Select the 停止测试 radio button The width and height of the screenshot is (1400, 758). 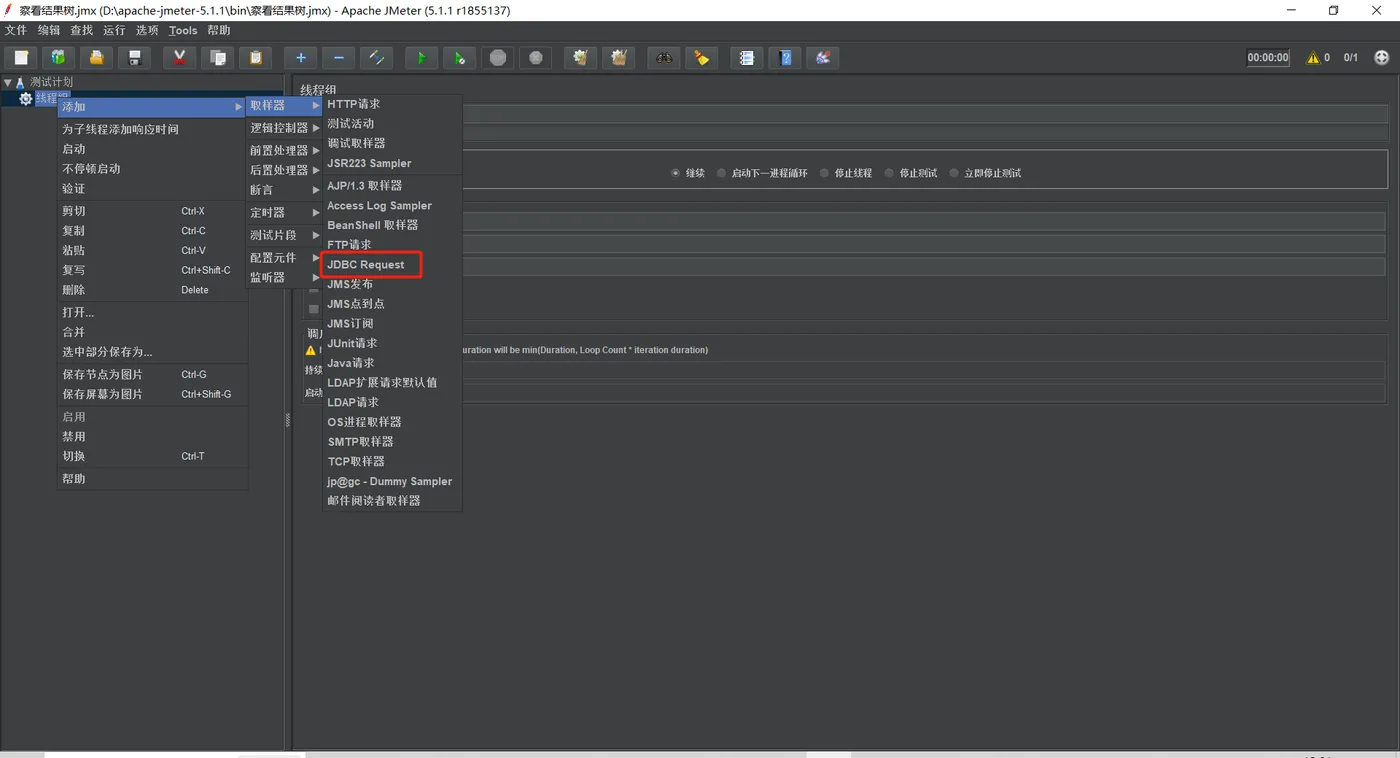pyautogui.click(x=889, y=173)
